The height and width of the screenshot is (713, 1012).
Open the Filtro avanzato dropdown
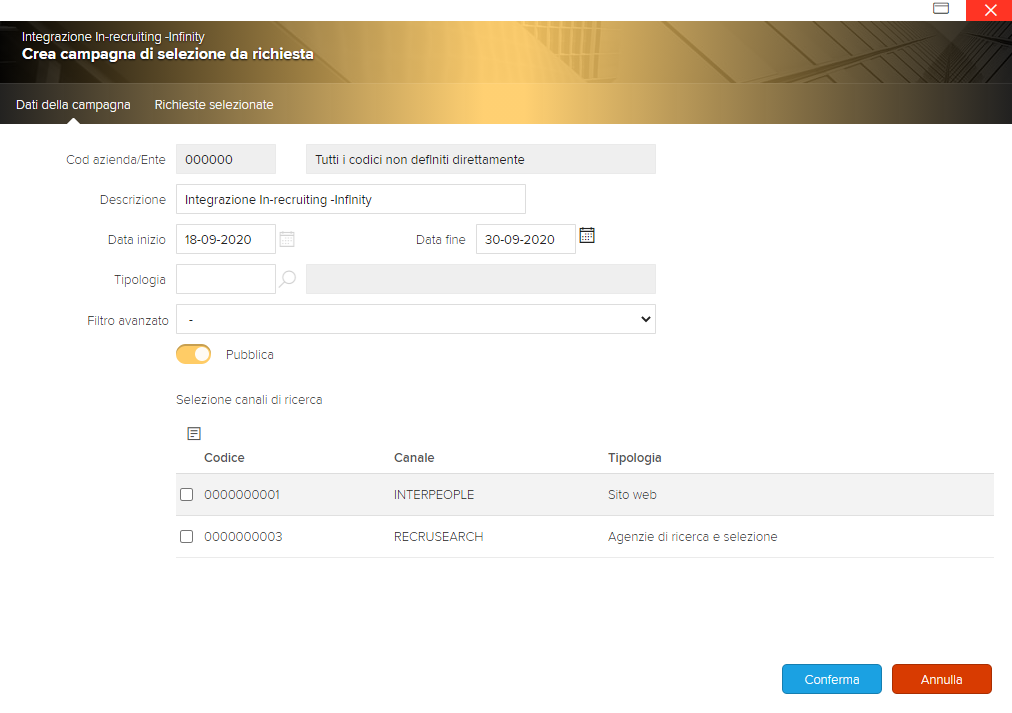(416, 319)
